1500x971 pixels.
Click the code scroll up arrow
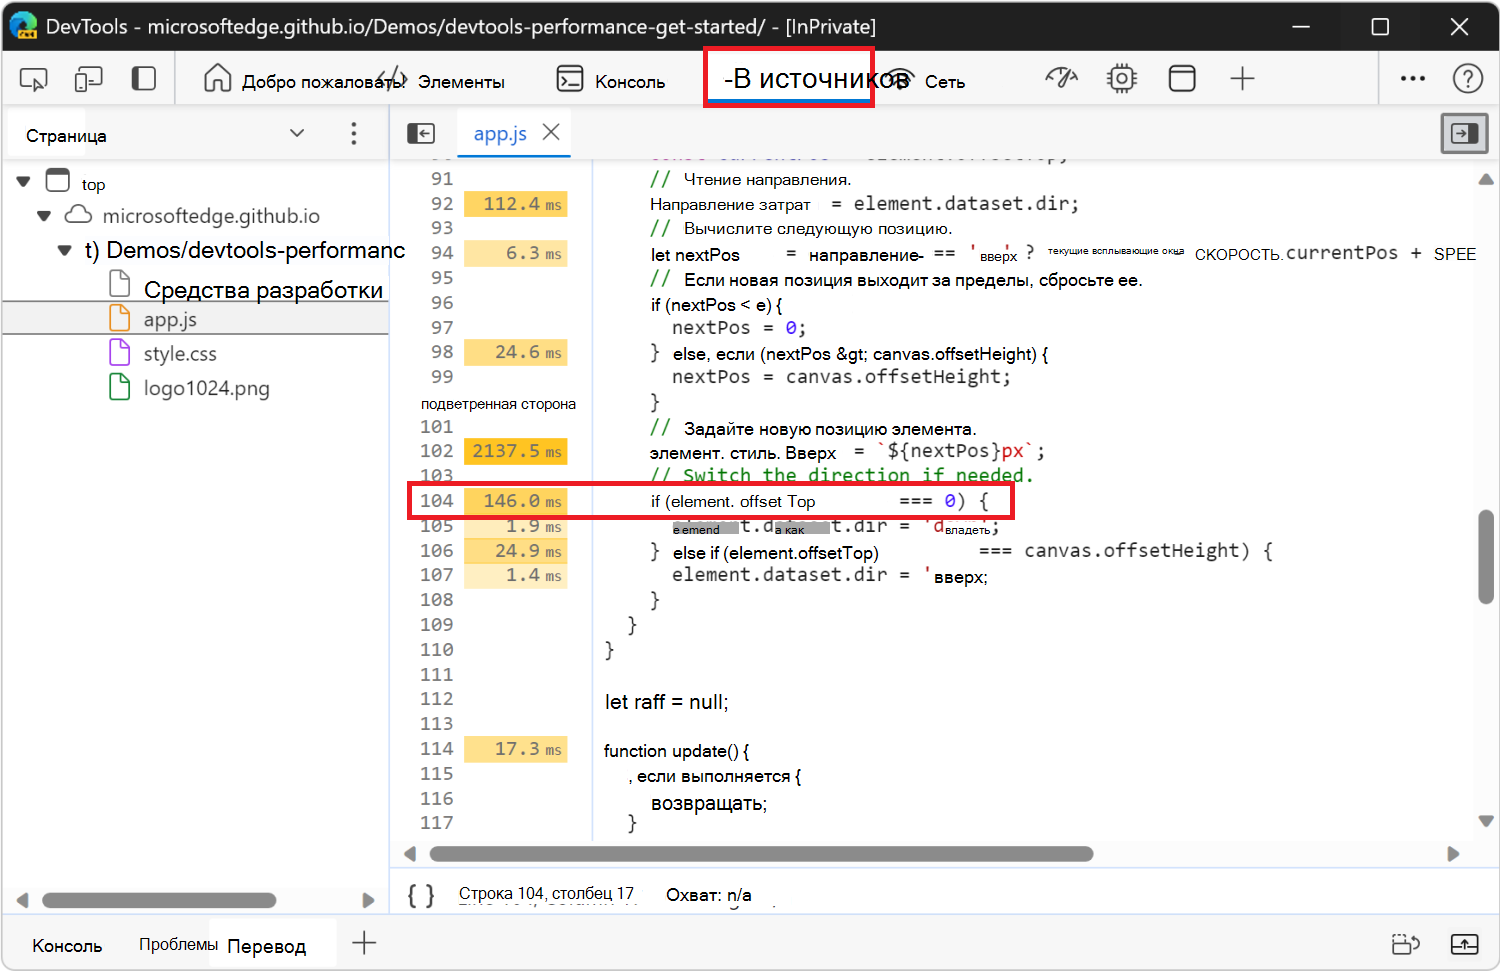[1486, 179]
